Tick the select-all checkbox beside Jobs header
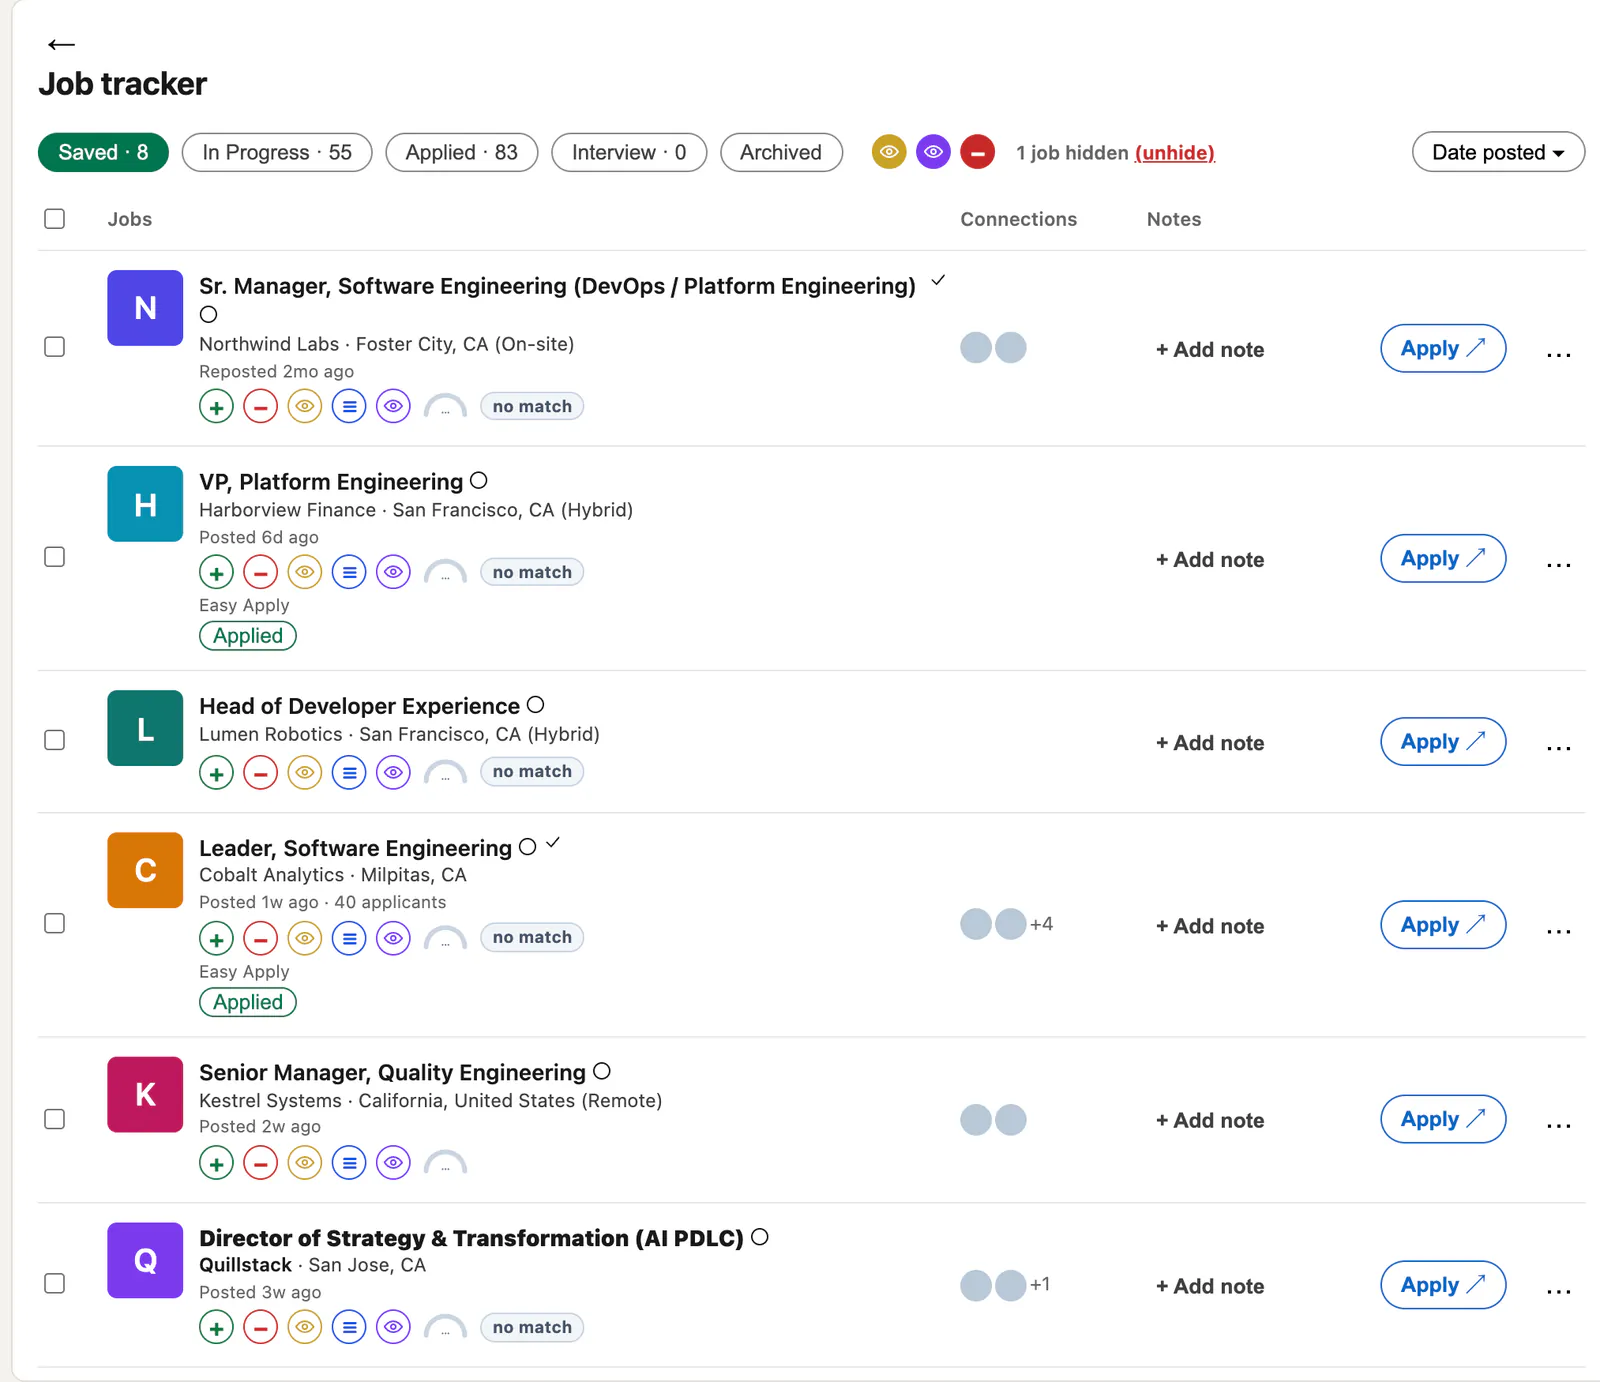 tap(55, 218)
